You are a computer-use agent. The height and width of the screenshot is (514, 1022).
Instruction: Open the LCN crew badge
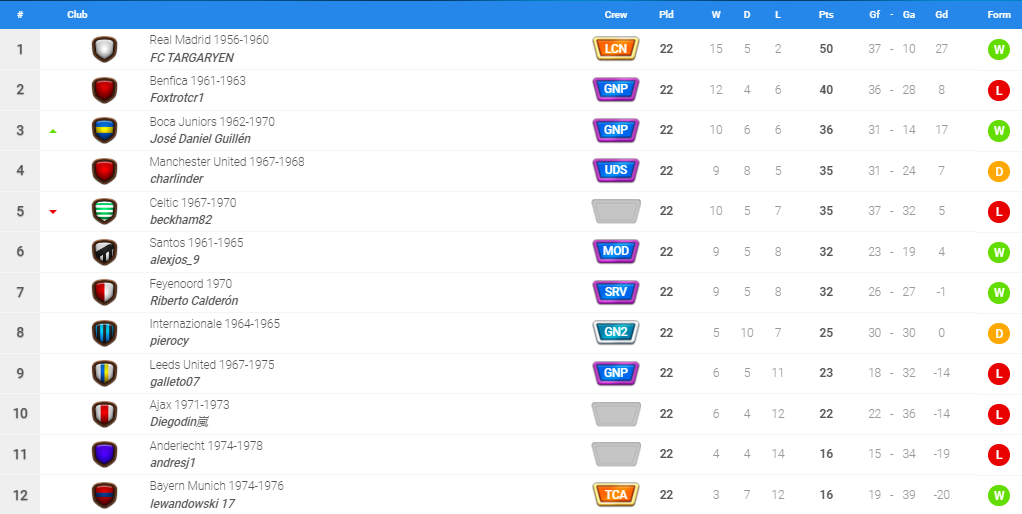(x=616, y=49)
